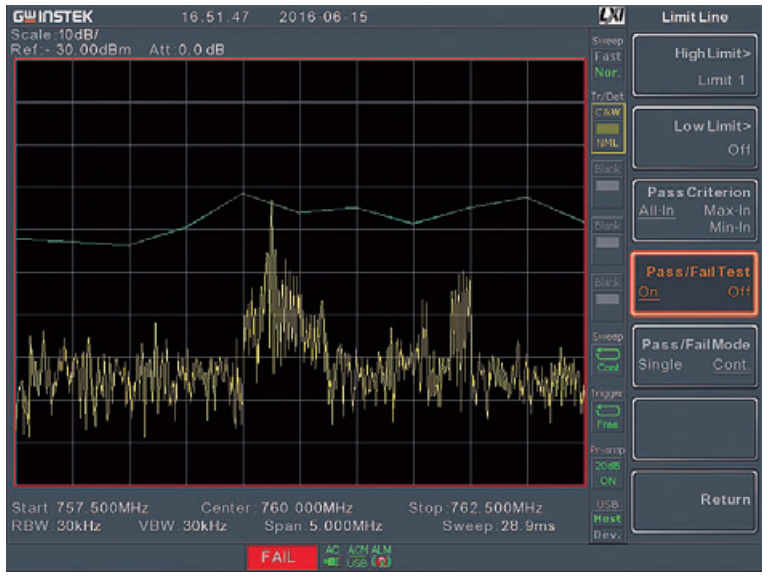
Task: Click the USB Host indicator
Action: click(x=607, y=519)
